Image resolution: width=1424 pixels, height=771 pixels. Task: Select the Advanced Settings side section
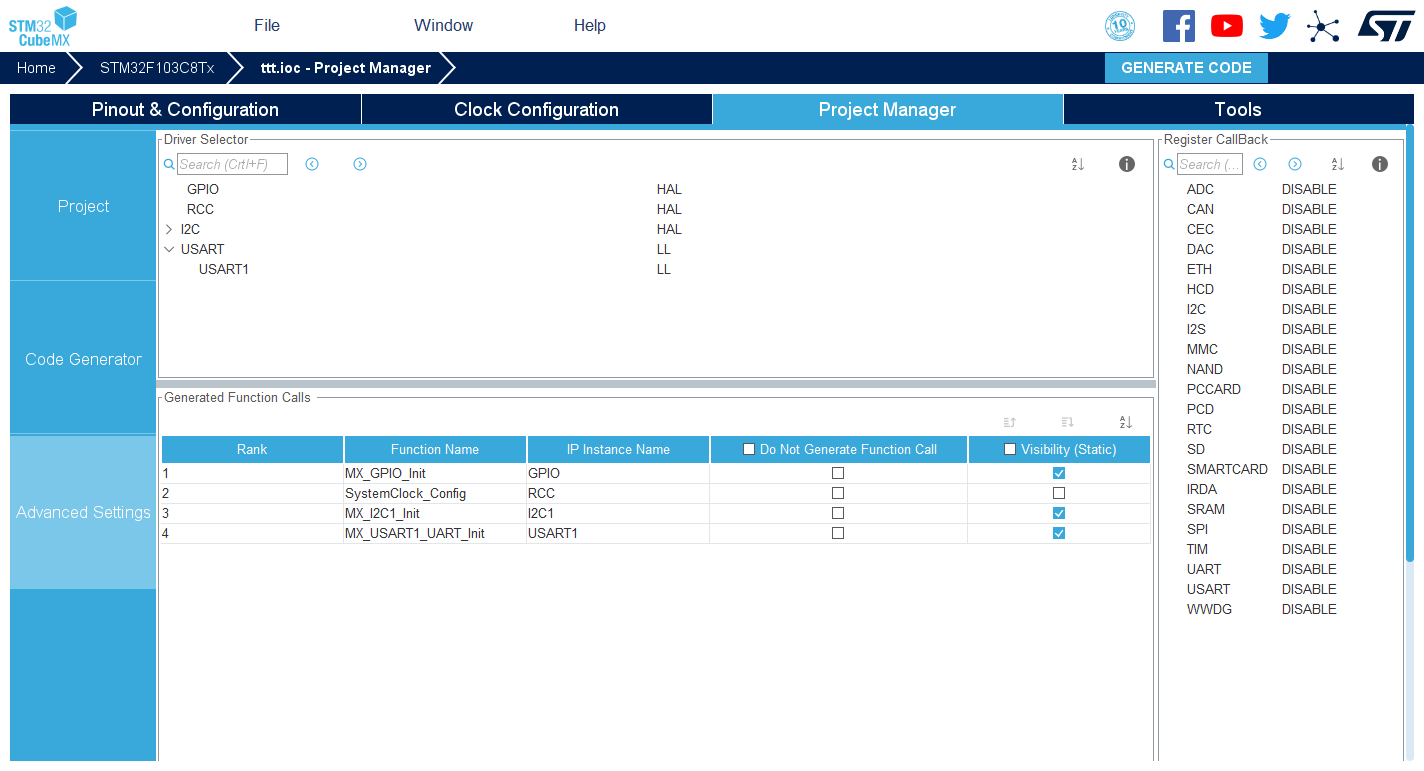click(83, 512)
